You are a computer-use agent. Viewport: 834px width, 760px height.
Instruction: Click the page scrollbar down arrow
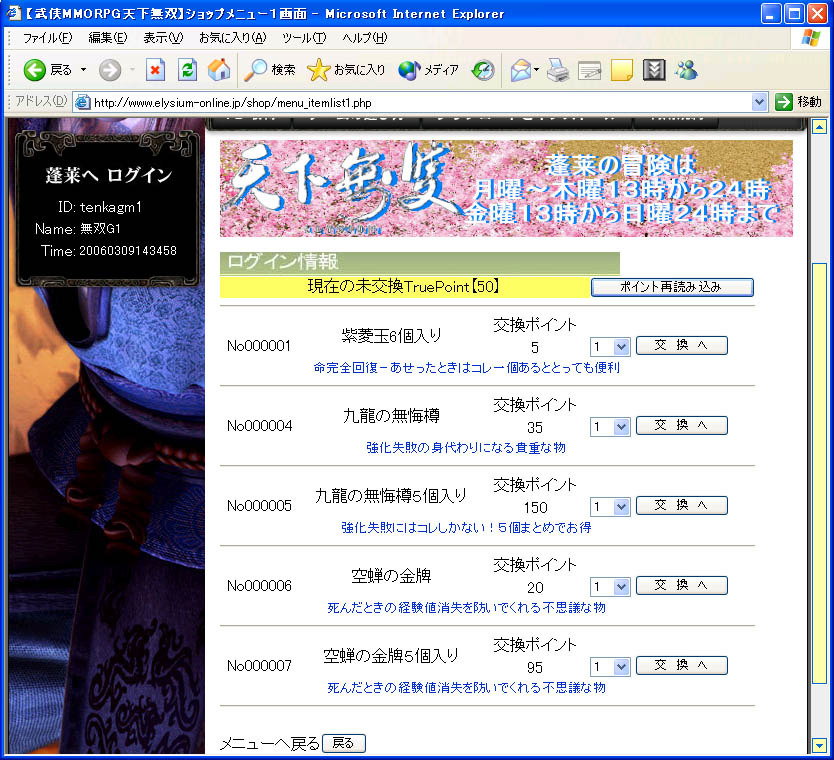point(819,745)
